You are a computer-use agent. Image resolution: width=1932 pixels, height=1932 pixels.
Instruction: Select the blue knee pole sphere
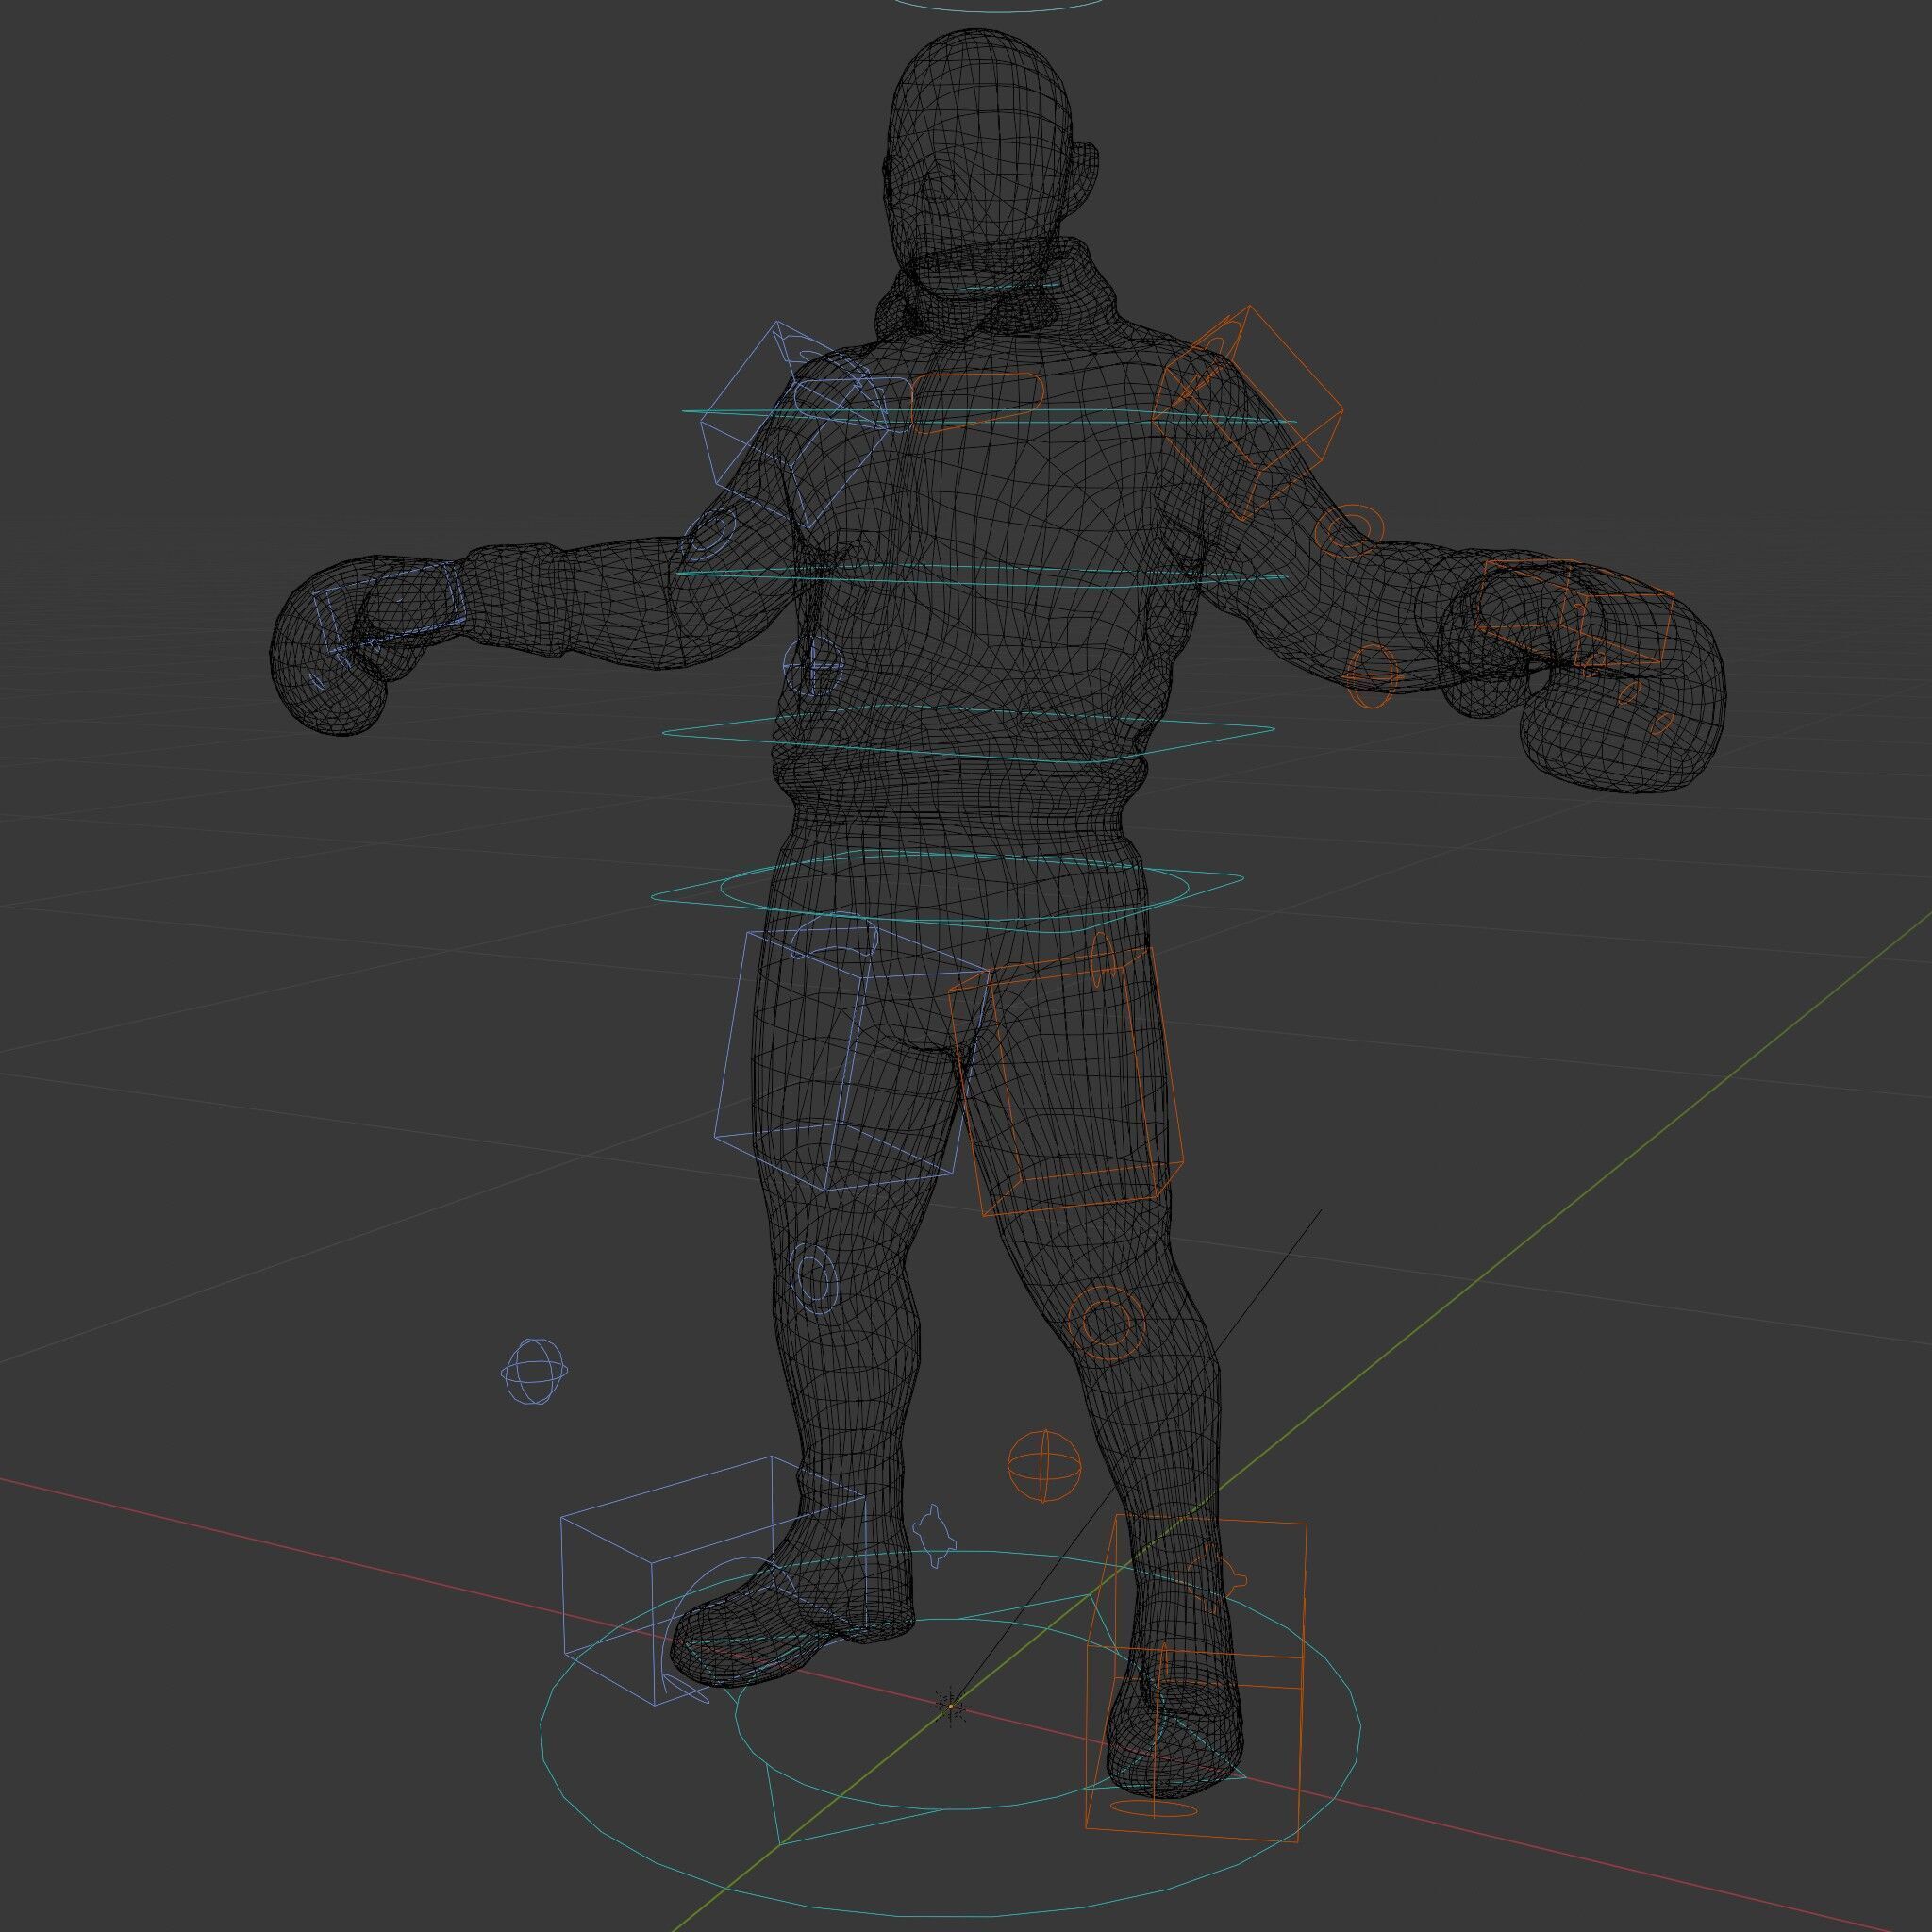[x=534, y=1371]
